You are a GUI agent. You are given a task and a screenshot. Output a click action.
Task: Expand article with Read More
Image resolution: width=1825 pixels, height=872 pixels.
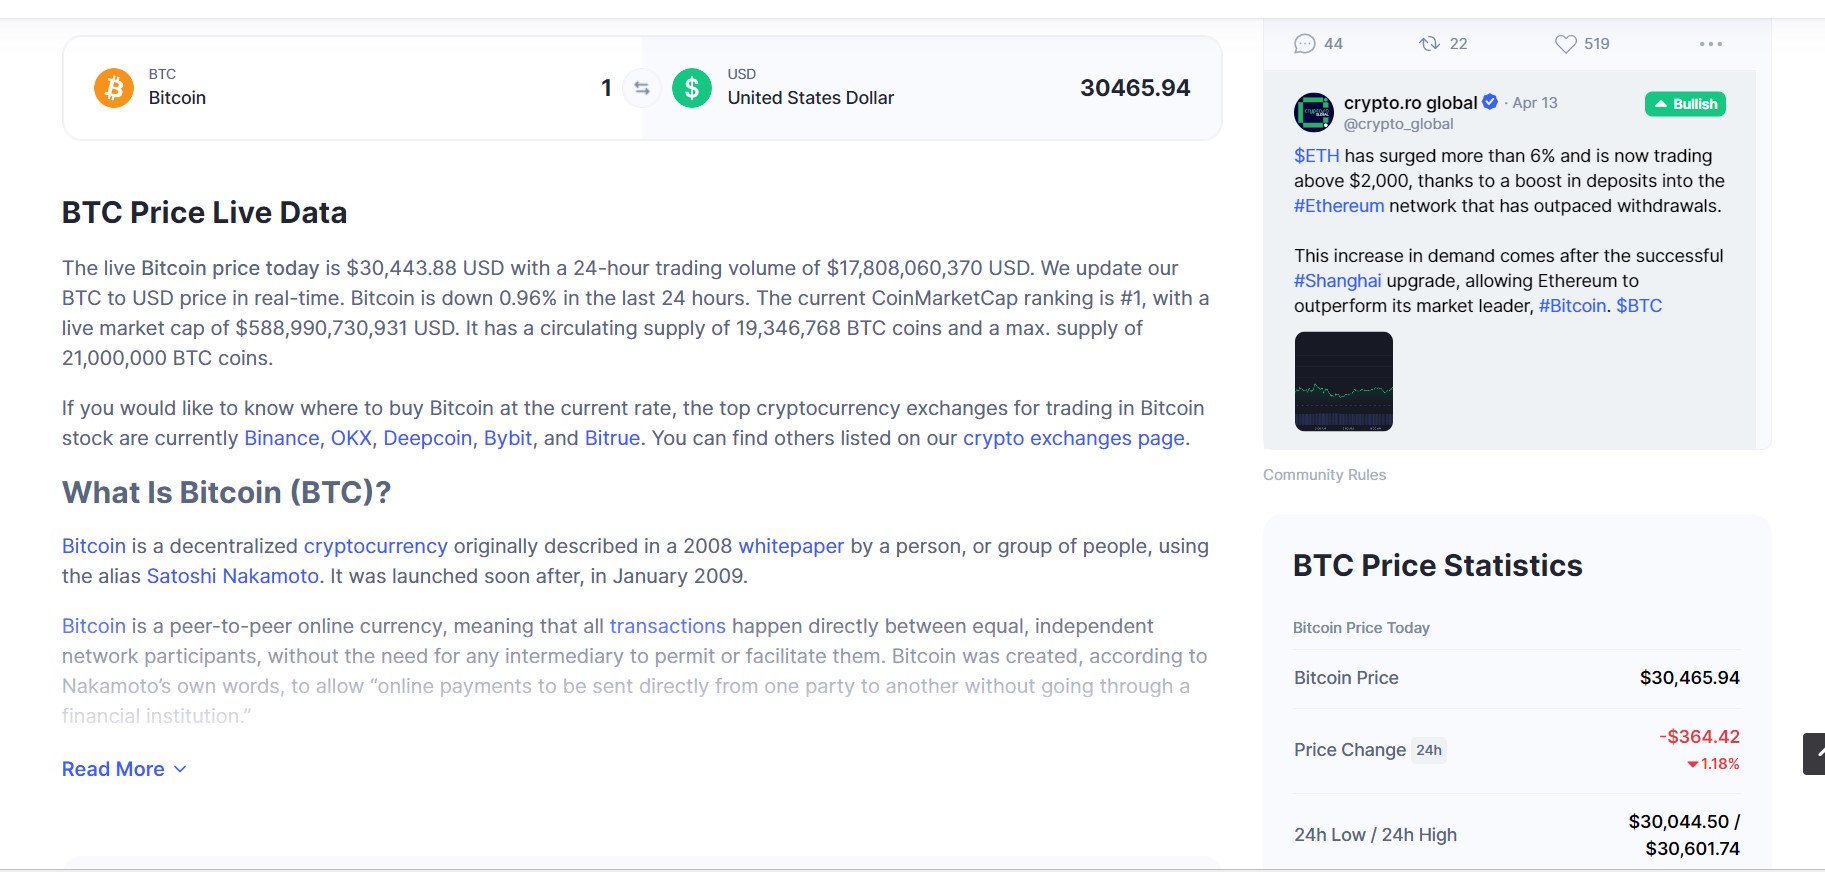(x=124, y=769)
